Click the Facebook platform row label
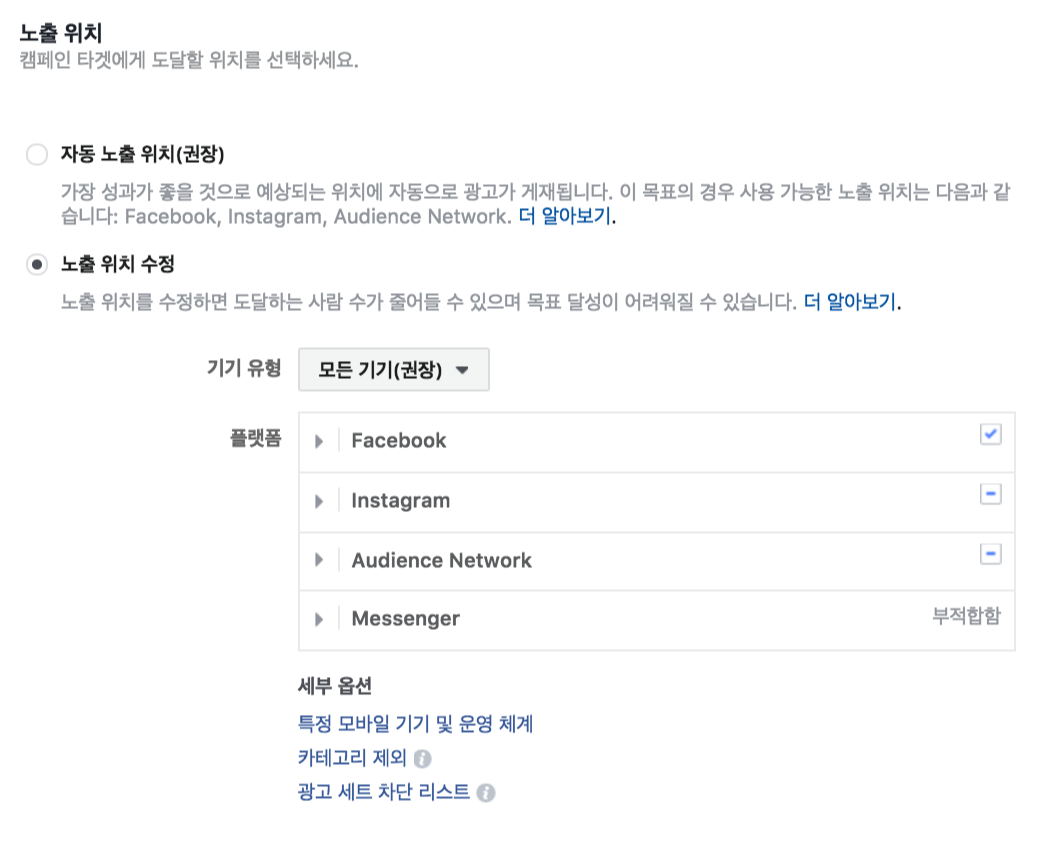 396,440
